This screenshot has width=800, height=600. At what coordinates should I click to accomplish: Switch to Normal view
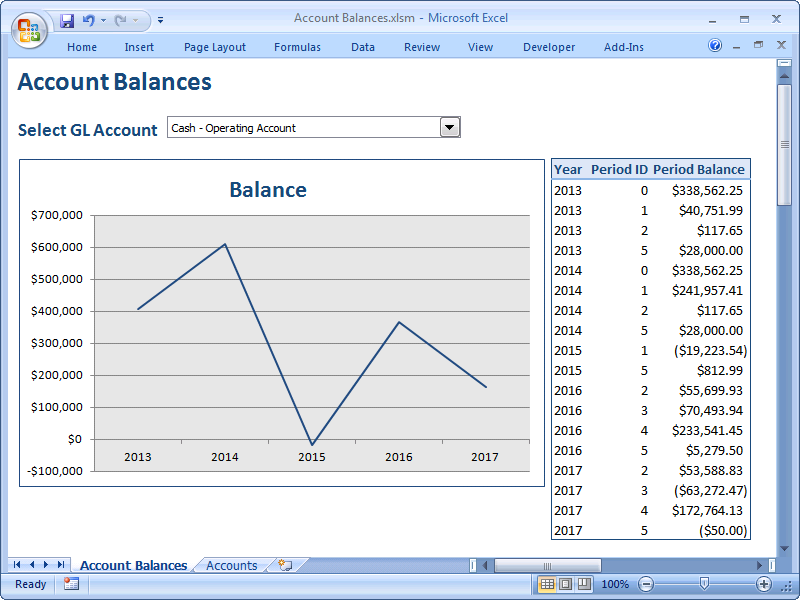coord(547,584)
